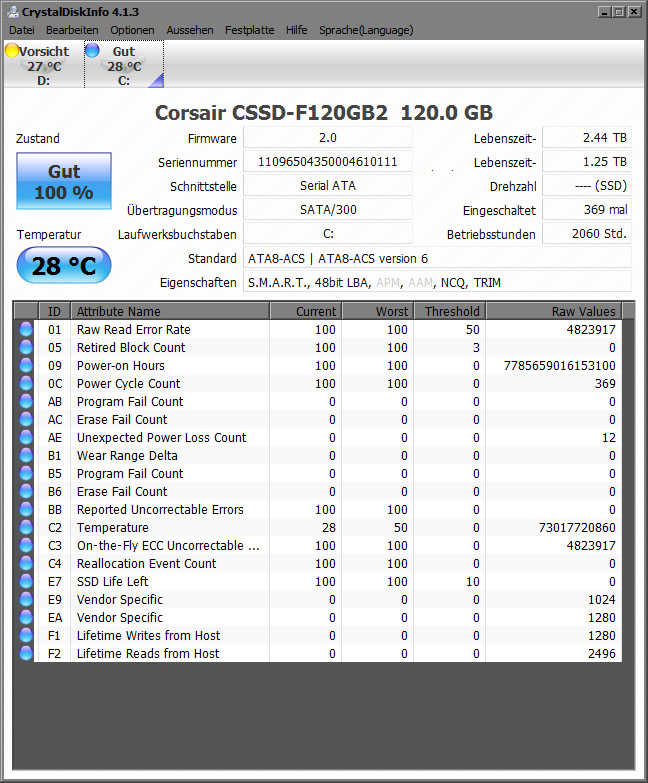Click the CrystalDiskInfo title bar icon
This screenshot has height=783, width=648.
(x=13, y=11)
